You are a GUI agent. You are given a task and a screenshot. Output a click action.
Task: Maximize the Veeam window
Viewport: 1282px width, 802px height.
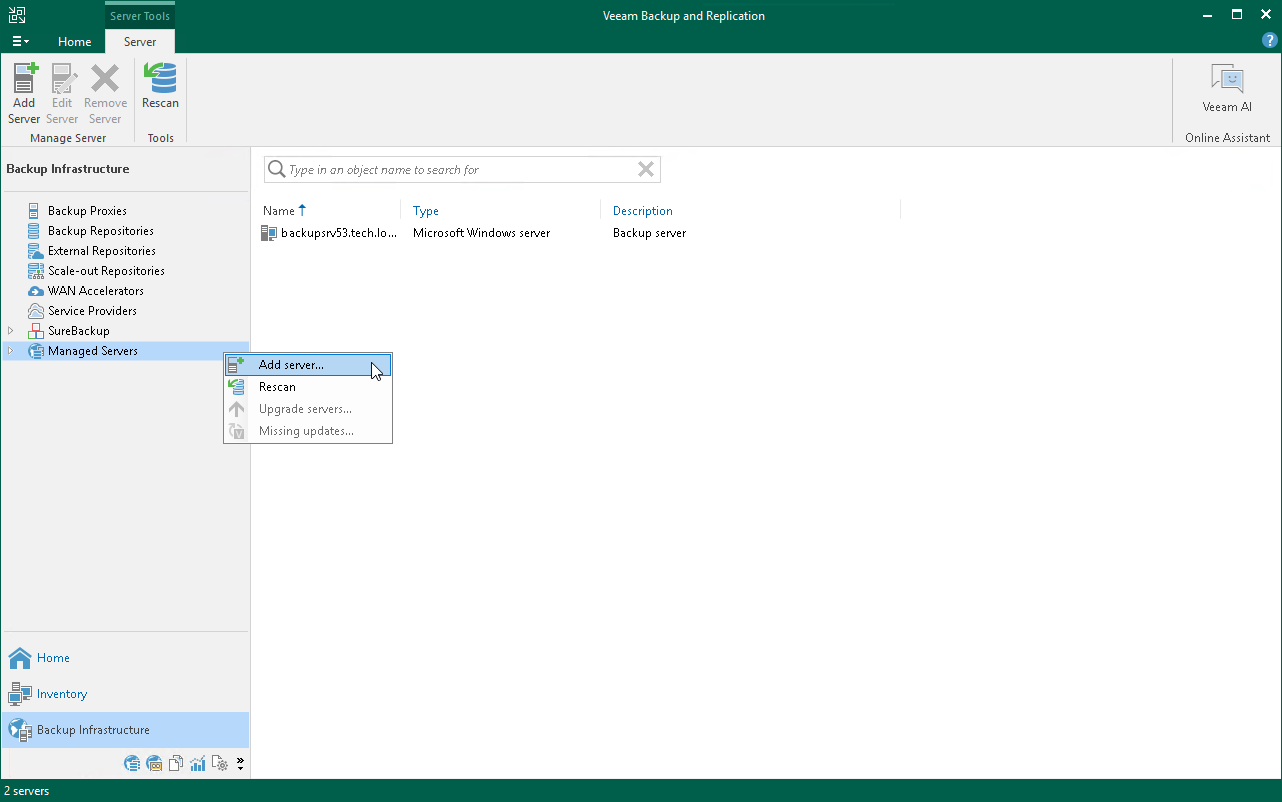(x=1237, y=15)
